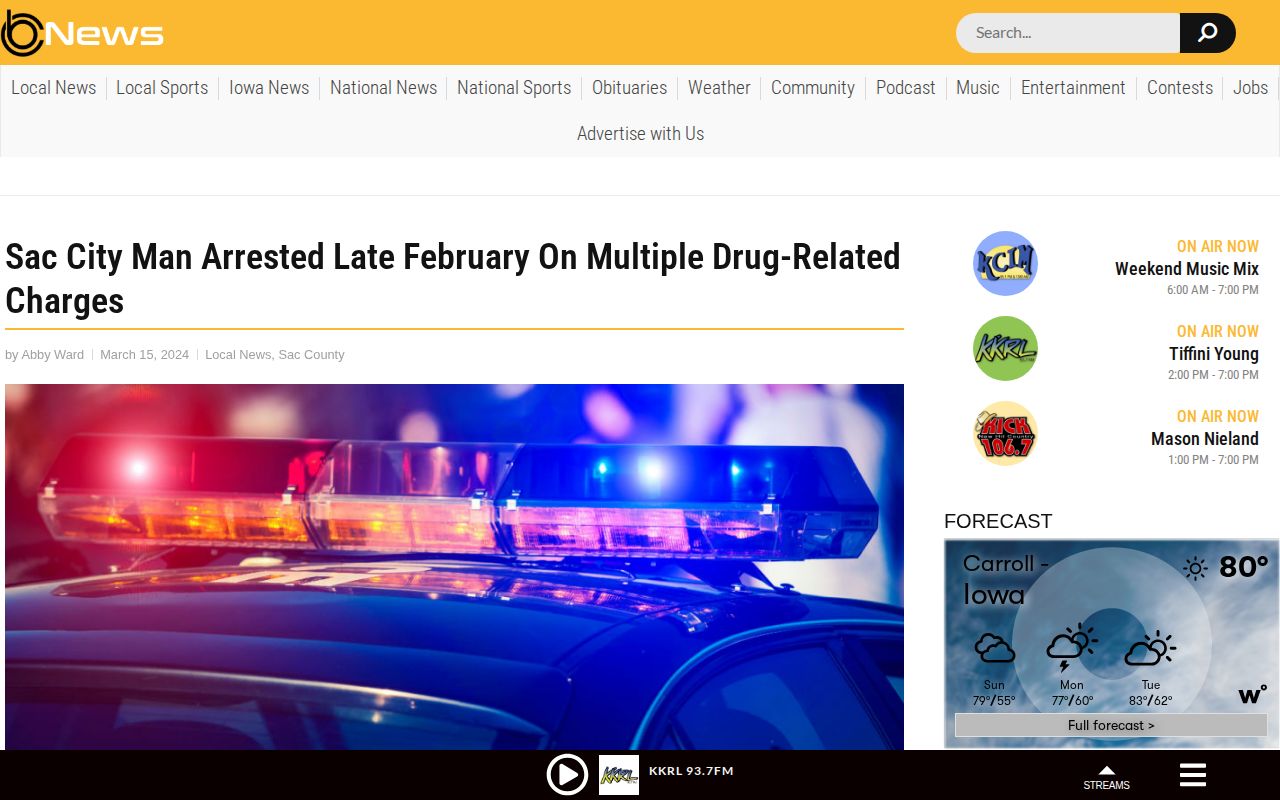Click the Advertise with Us link
This screenshot has height=800, width=1280.
point(640,134)
